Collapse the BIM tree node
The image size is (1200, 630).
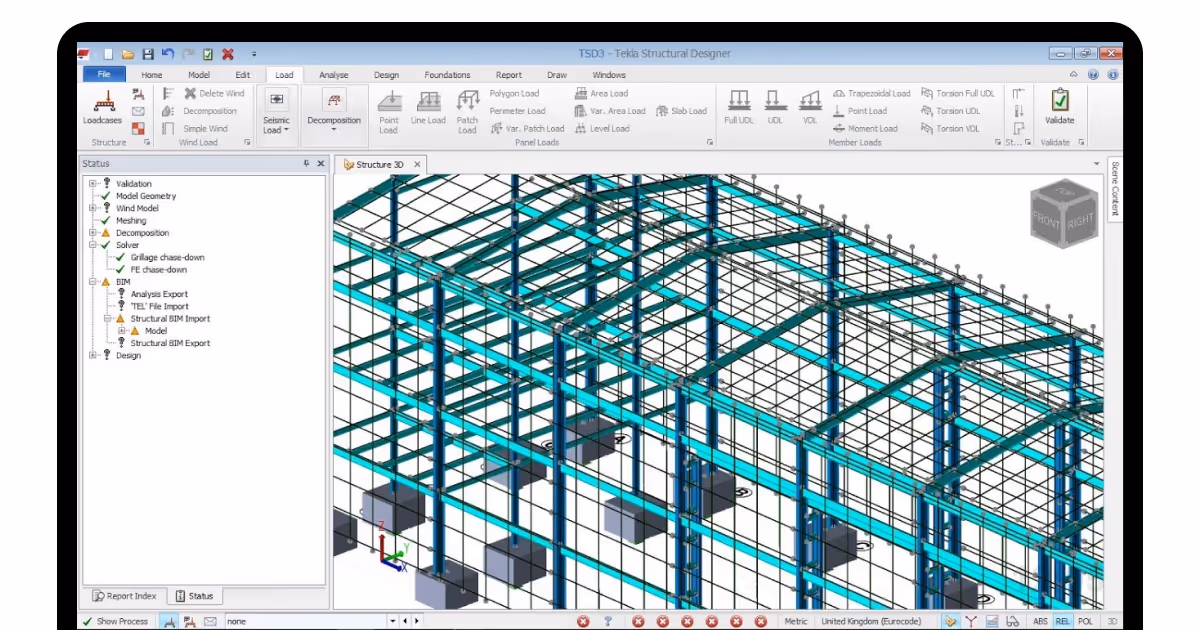(x=92, y=282)
